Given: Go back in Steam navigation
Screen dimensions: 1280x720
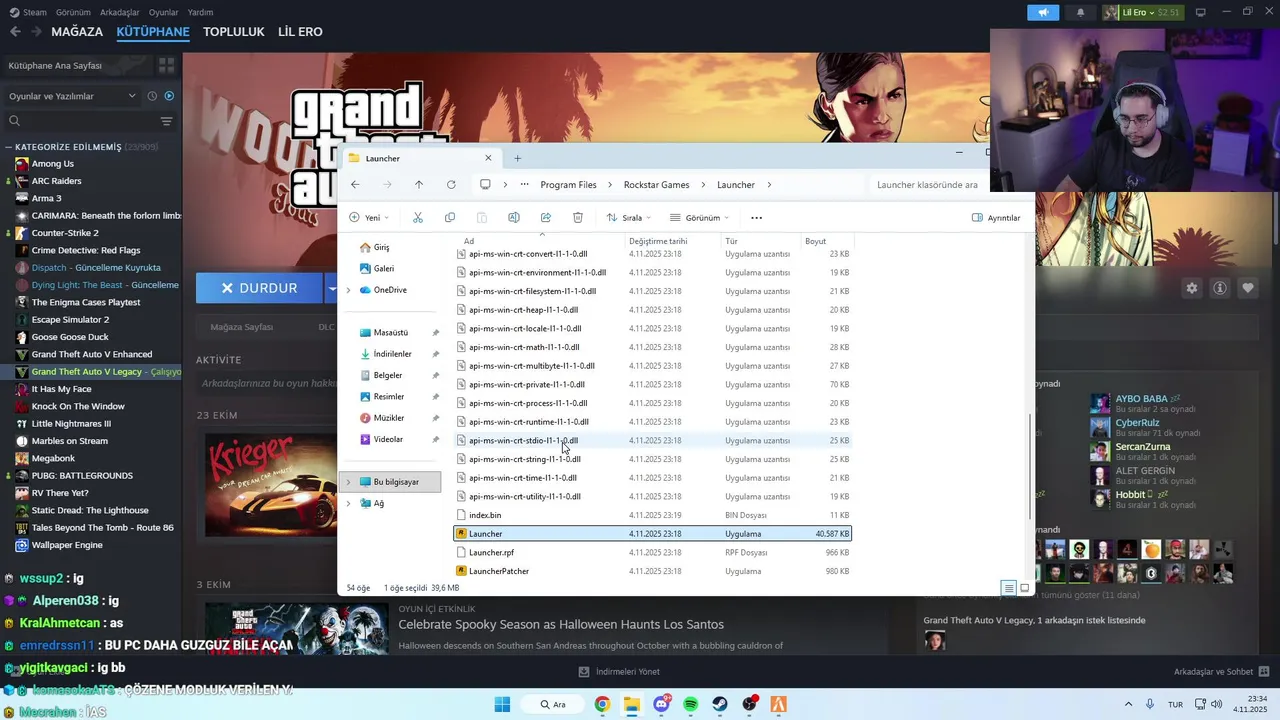Looking at the screenshot, I should tap(15, 31).
